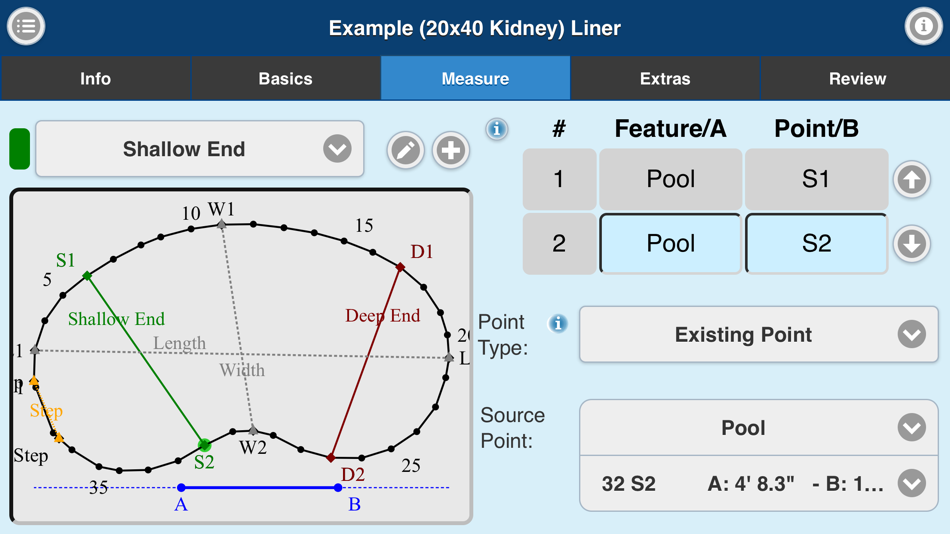Tap blue reference point B

click(338, 487)
